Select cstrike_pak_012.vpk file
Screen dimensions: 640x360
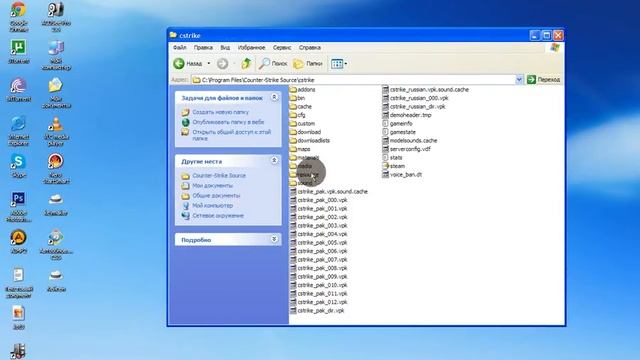[319, 302]
